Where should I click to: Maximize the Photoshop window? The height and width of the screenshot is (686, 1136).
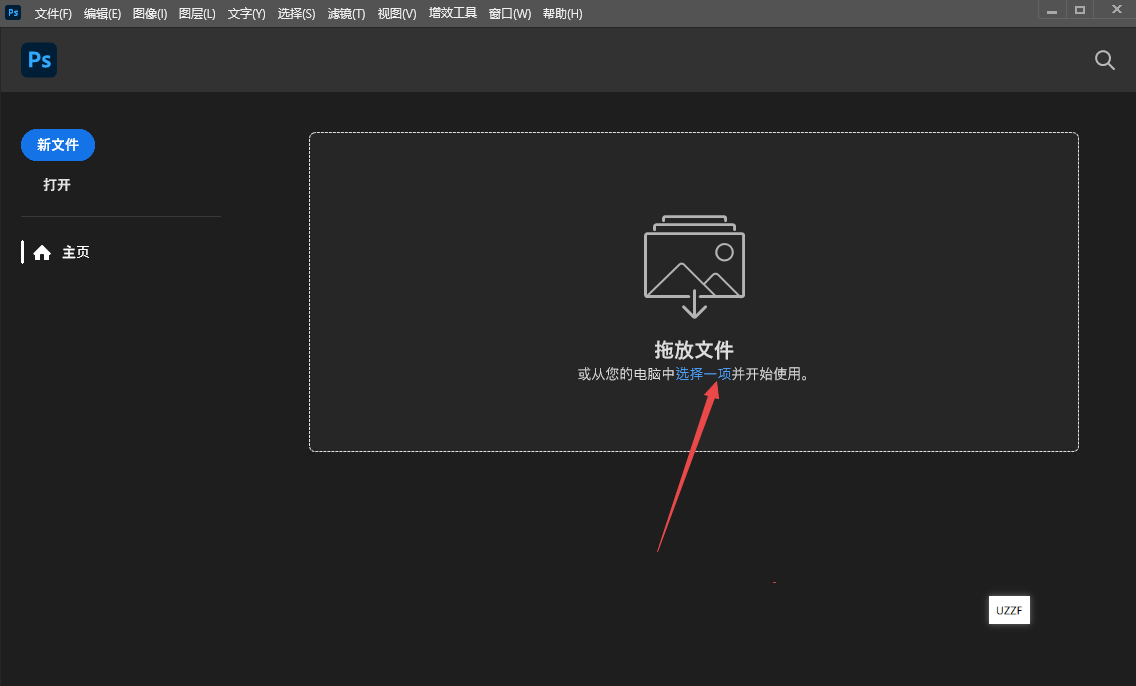(x=1080, y=9)
